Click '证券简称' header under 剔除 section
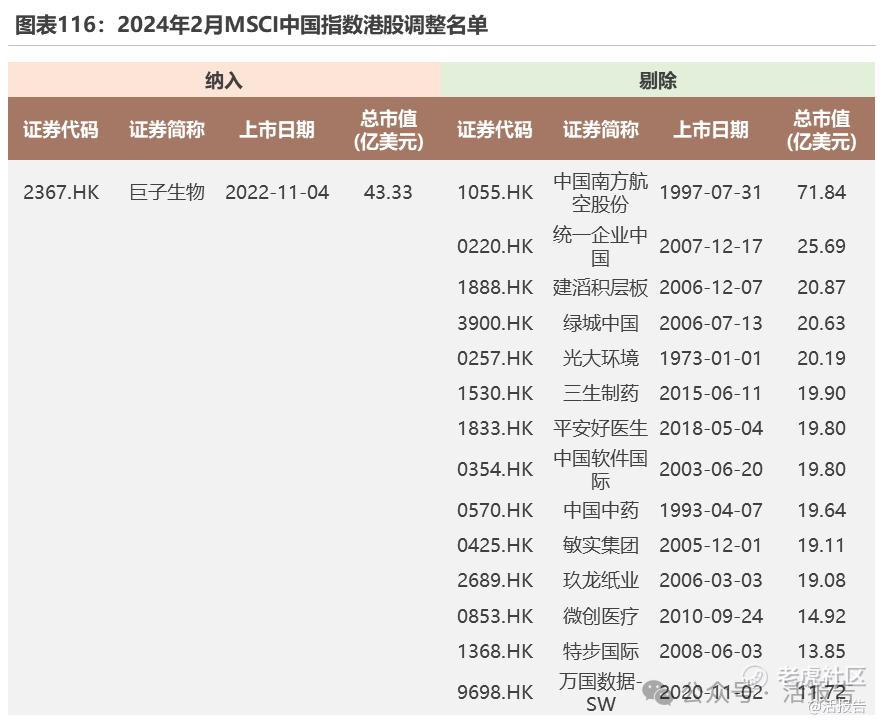883x727 pixels. [600, 130]
